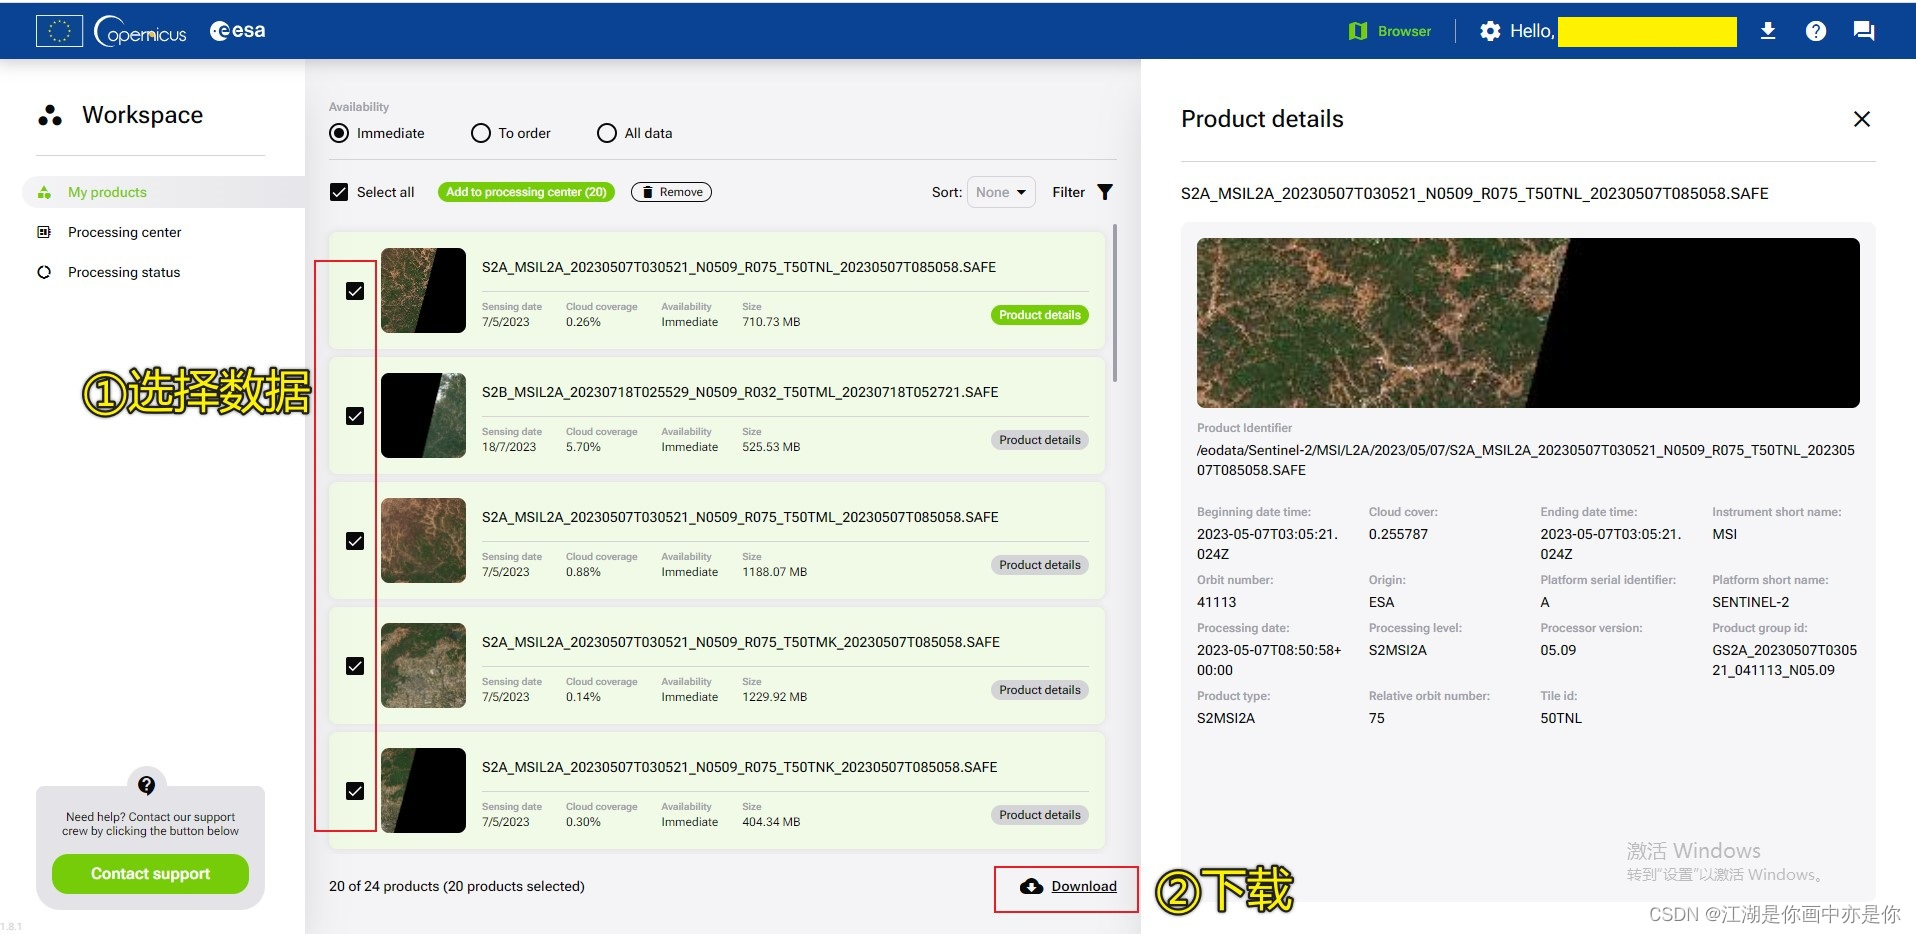
Task: Open the Filter control
Action: point(1082,192)
